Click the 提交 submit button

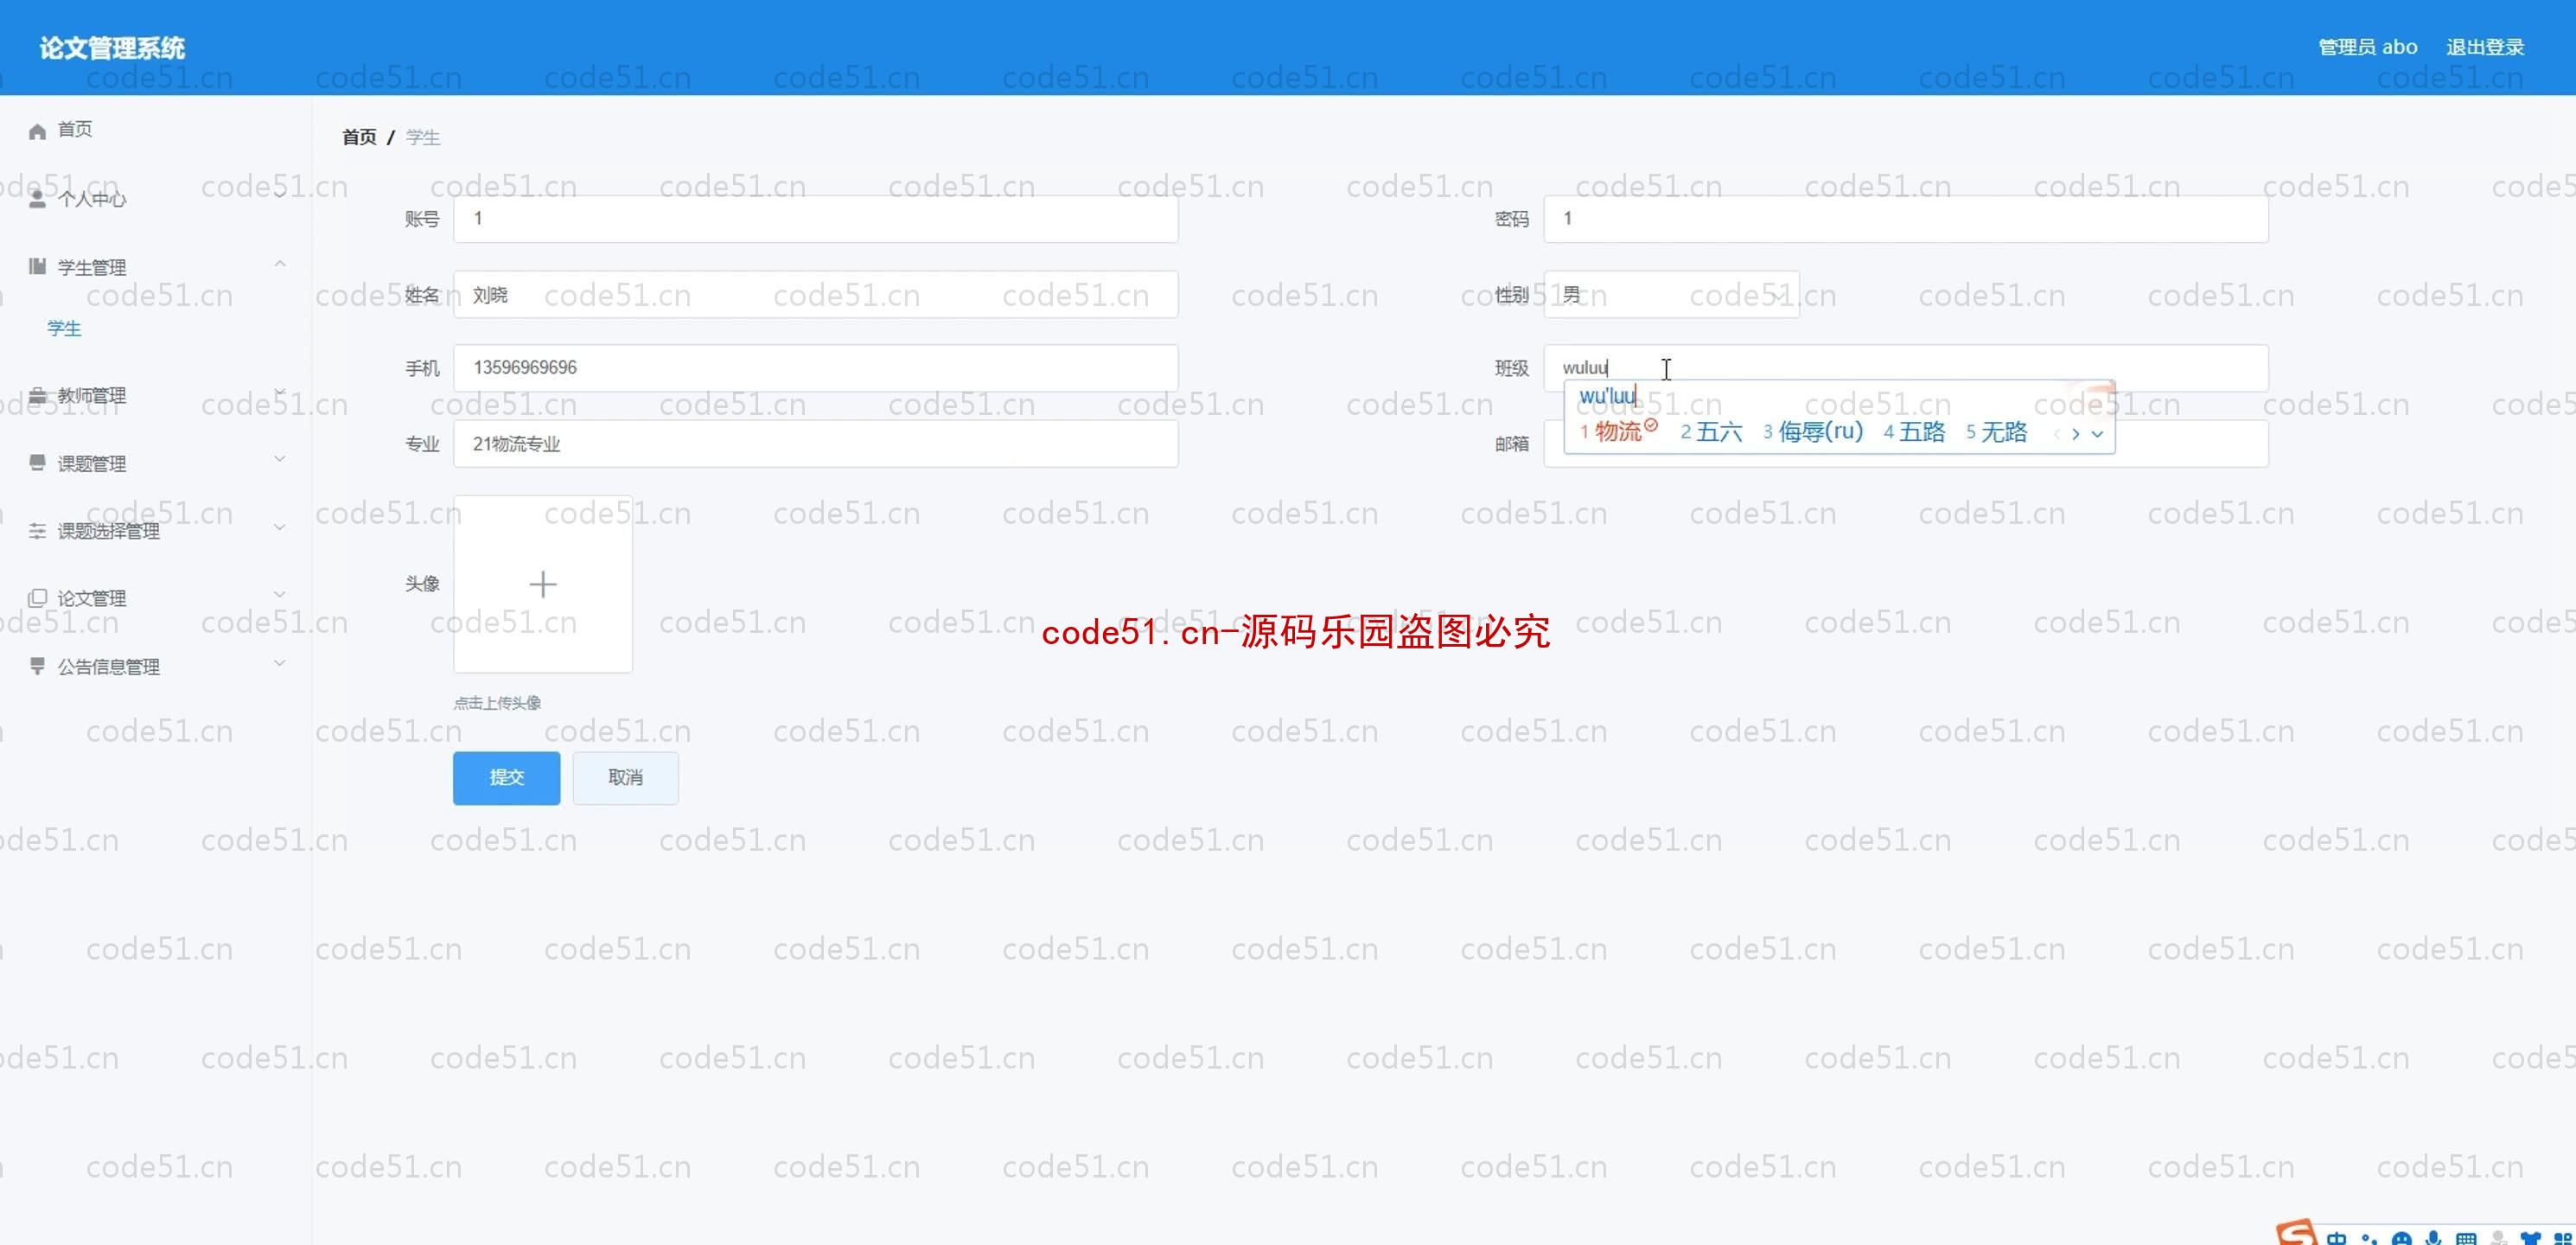tap(506, 778)
